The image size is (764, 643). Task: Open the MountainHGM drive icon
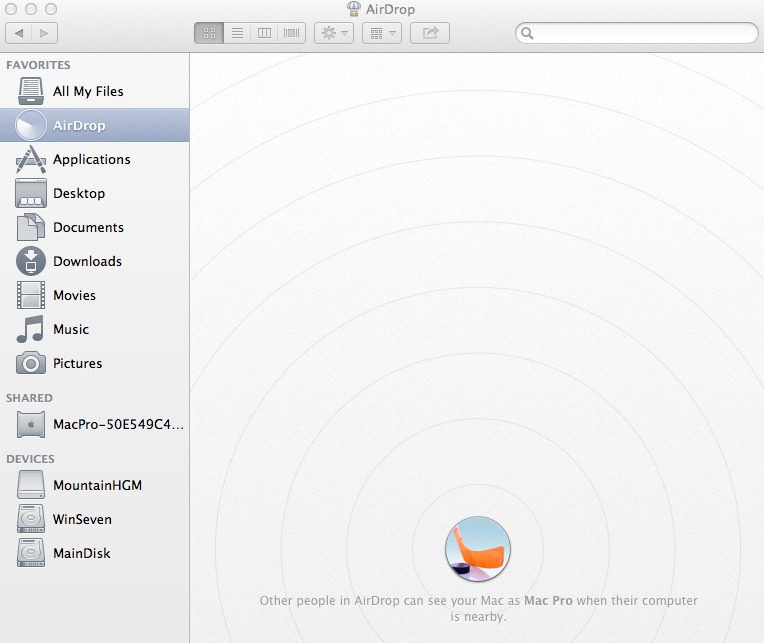(31, 485)
